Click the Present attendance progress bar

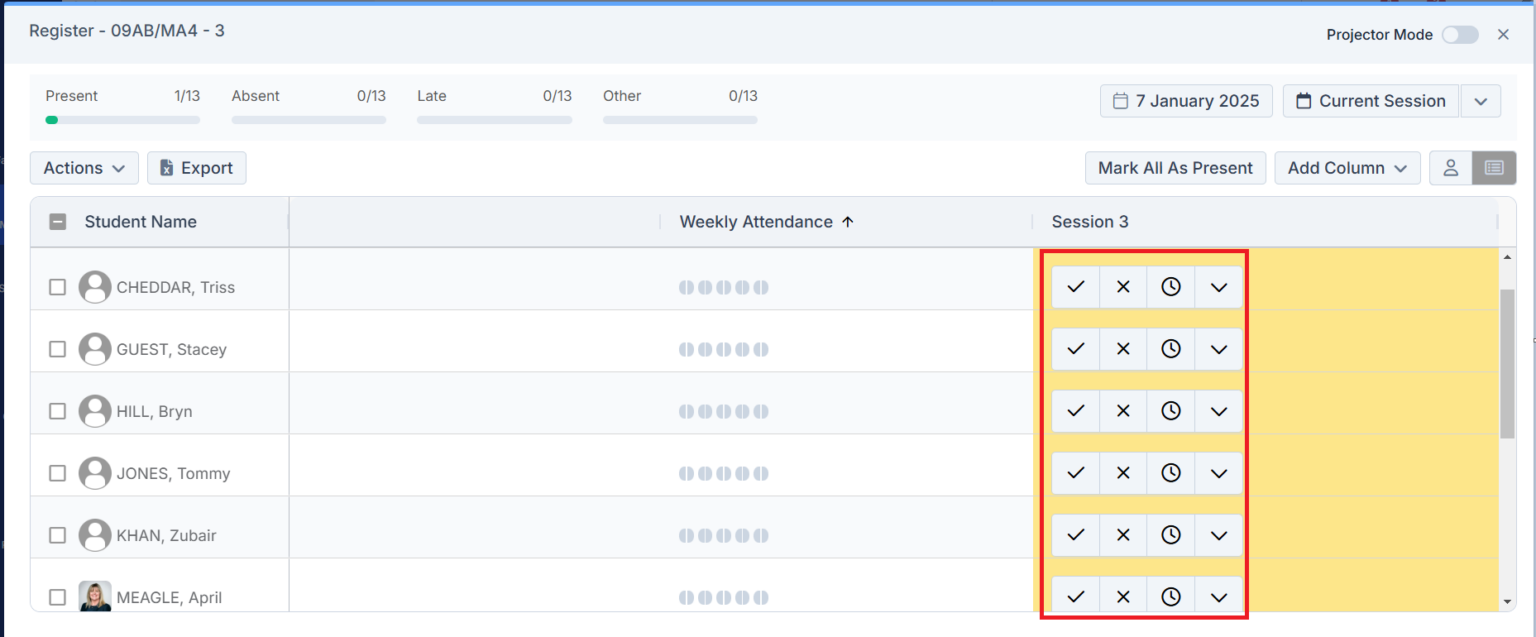(x=120, y=119)
